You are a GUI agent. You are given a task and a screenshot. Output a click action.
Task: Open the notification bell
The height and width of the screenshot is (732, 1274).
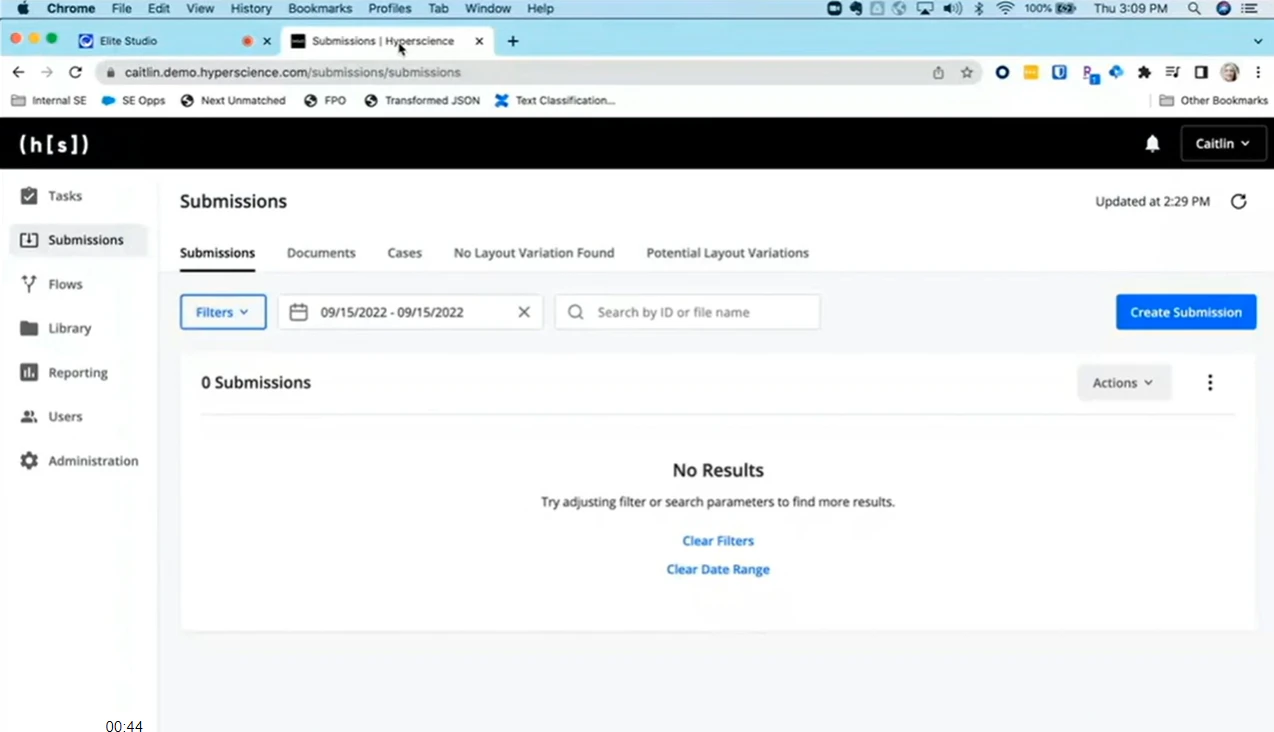point(1151,143)
